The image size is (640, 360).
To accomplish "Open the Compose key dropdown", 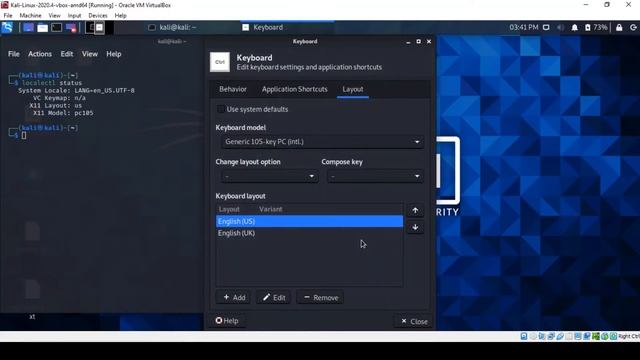I will pos(375,176).
